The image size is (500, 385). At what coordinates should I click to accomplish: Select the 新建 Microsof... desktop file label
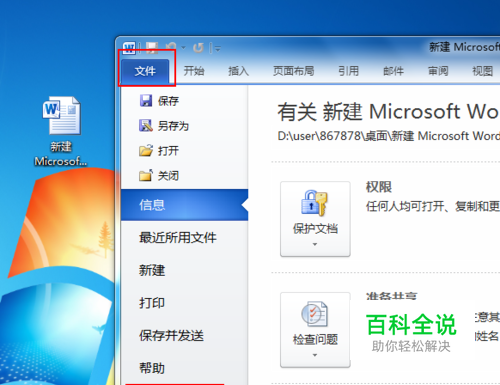(61, 154)
